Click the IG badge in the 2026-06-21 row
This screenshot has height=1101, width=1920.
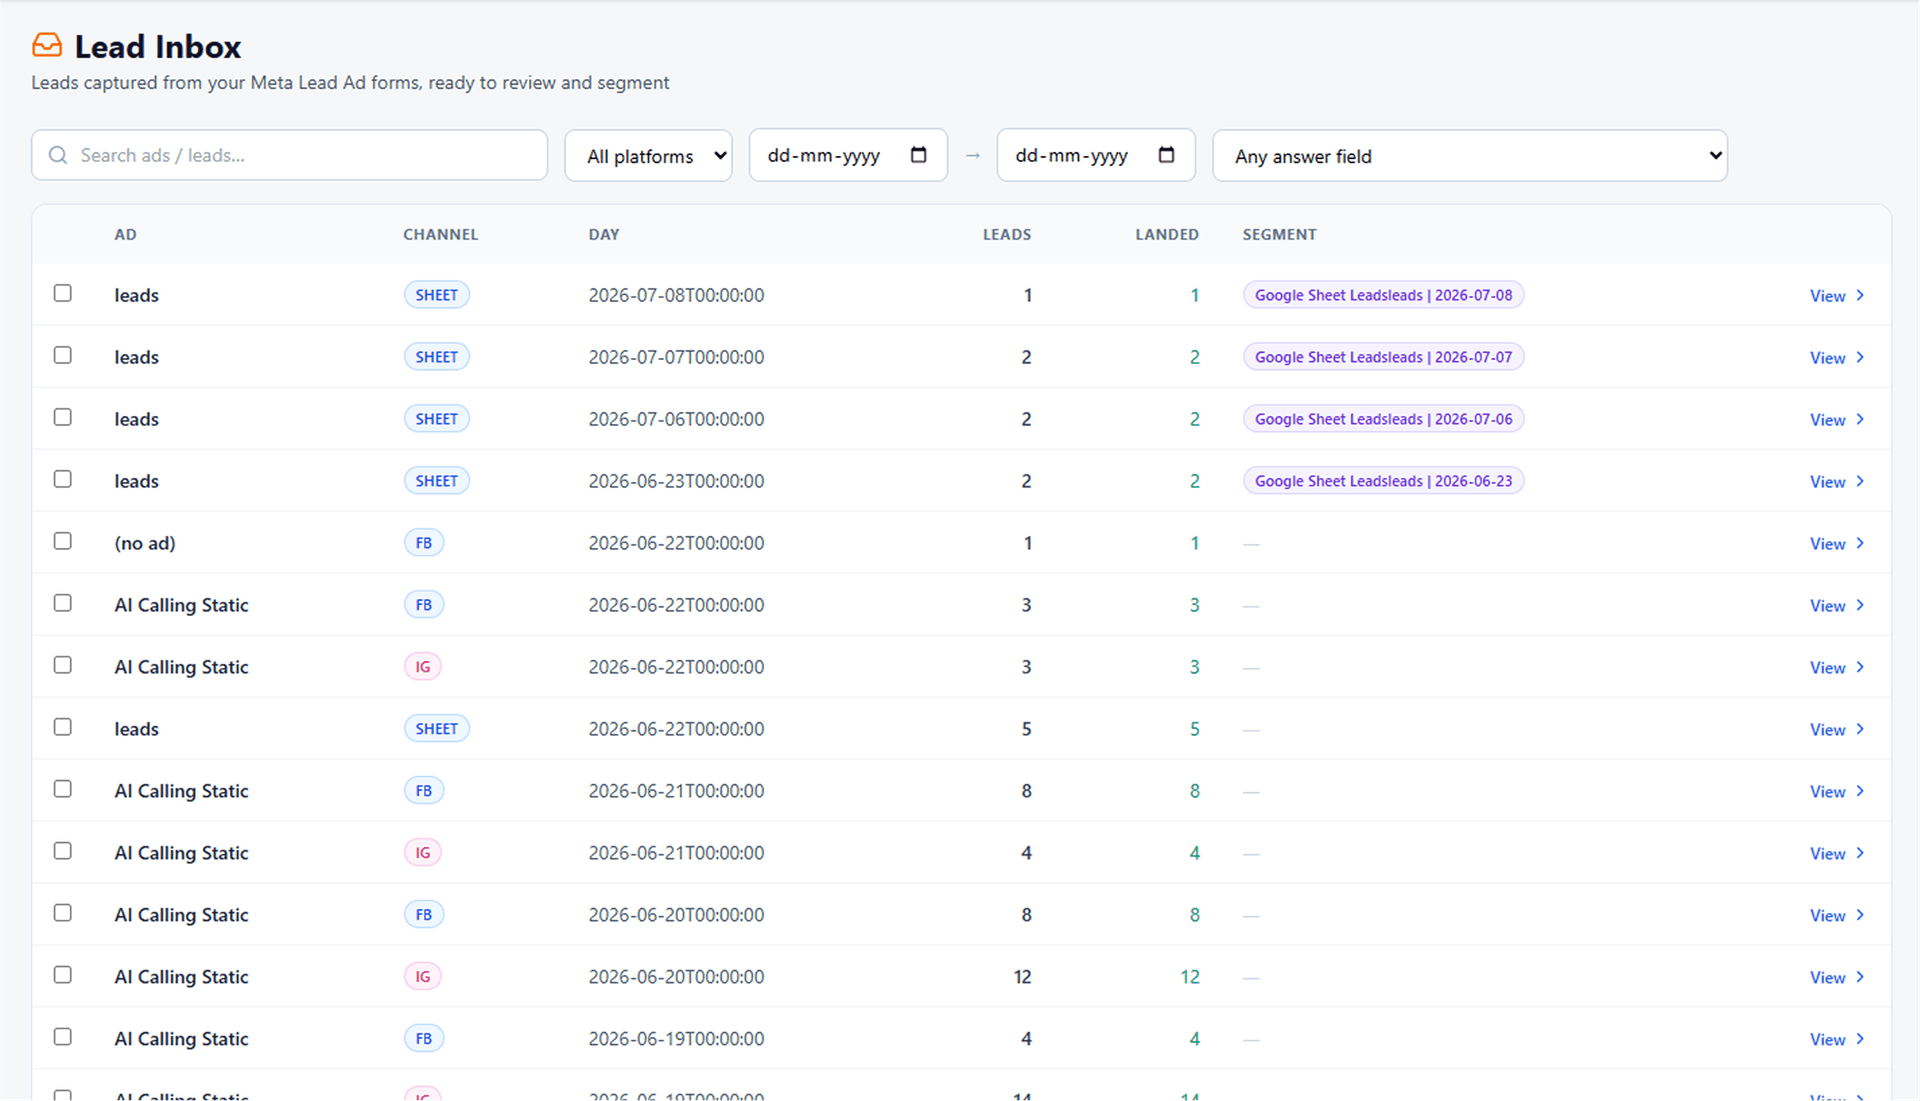(423, 853)
